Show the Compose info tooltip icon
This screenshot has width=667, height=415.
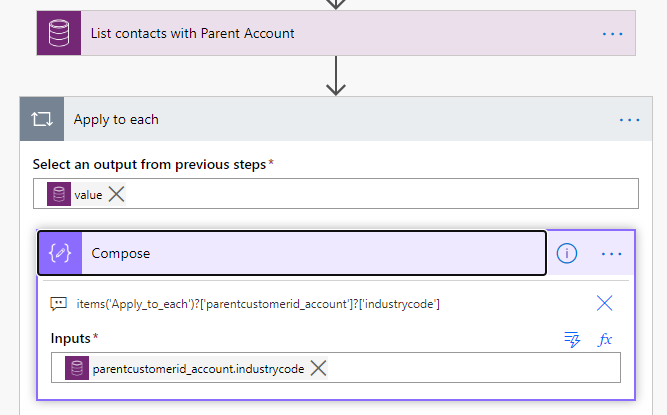[x=567, y=254]
